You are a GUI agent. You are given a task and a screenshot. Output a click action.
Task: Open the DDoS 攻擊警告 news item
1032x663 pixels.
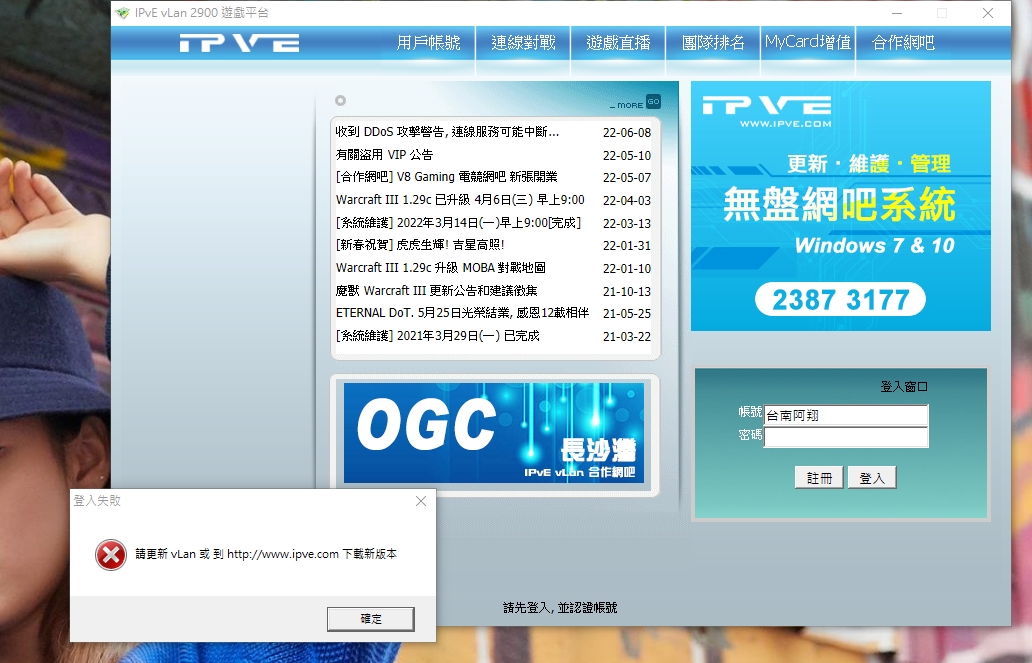[x=447, y=132]
